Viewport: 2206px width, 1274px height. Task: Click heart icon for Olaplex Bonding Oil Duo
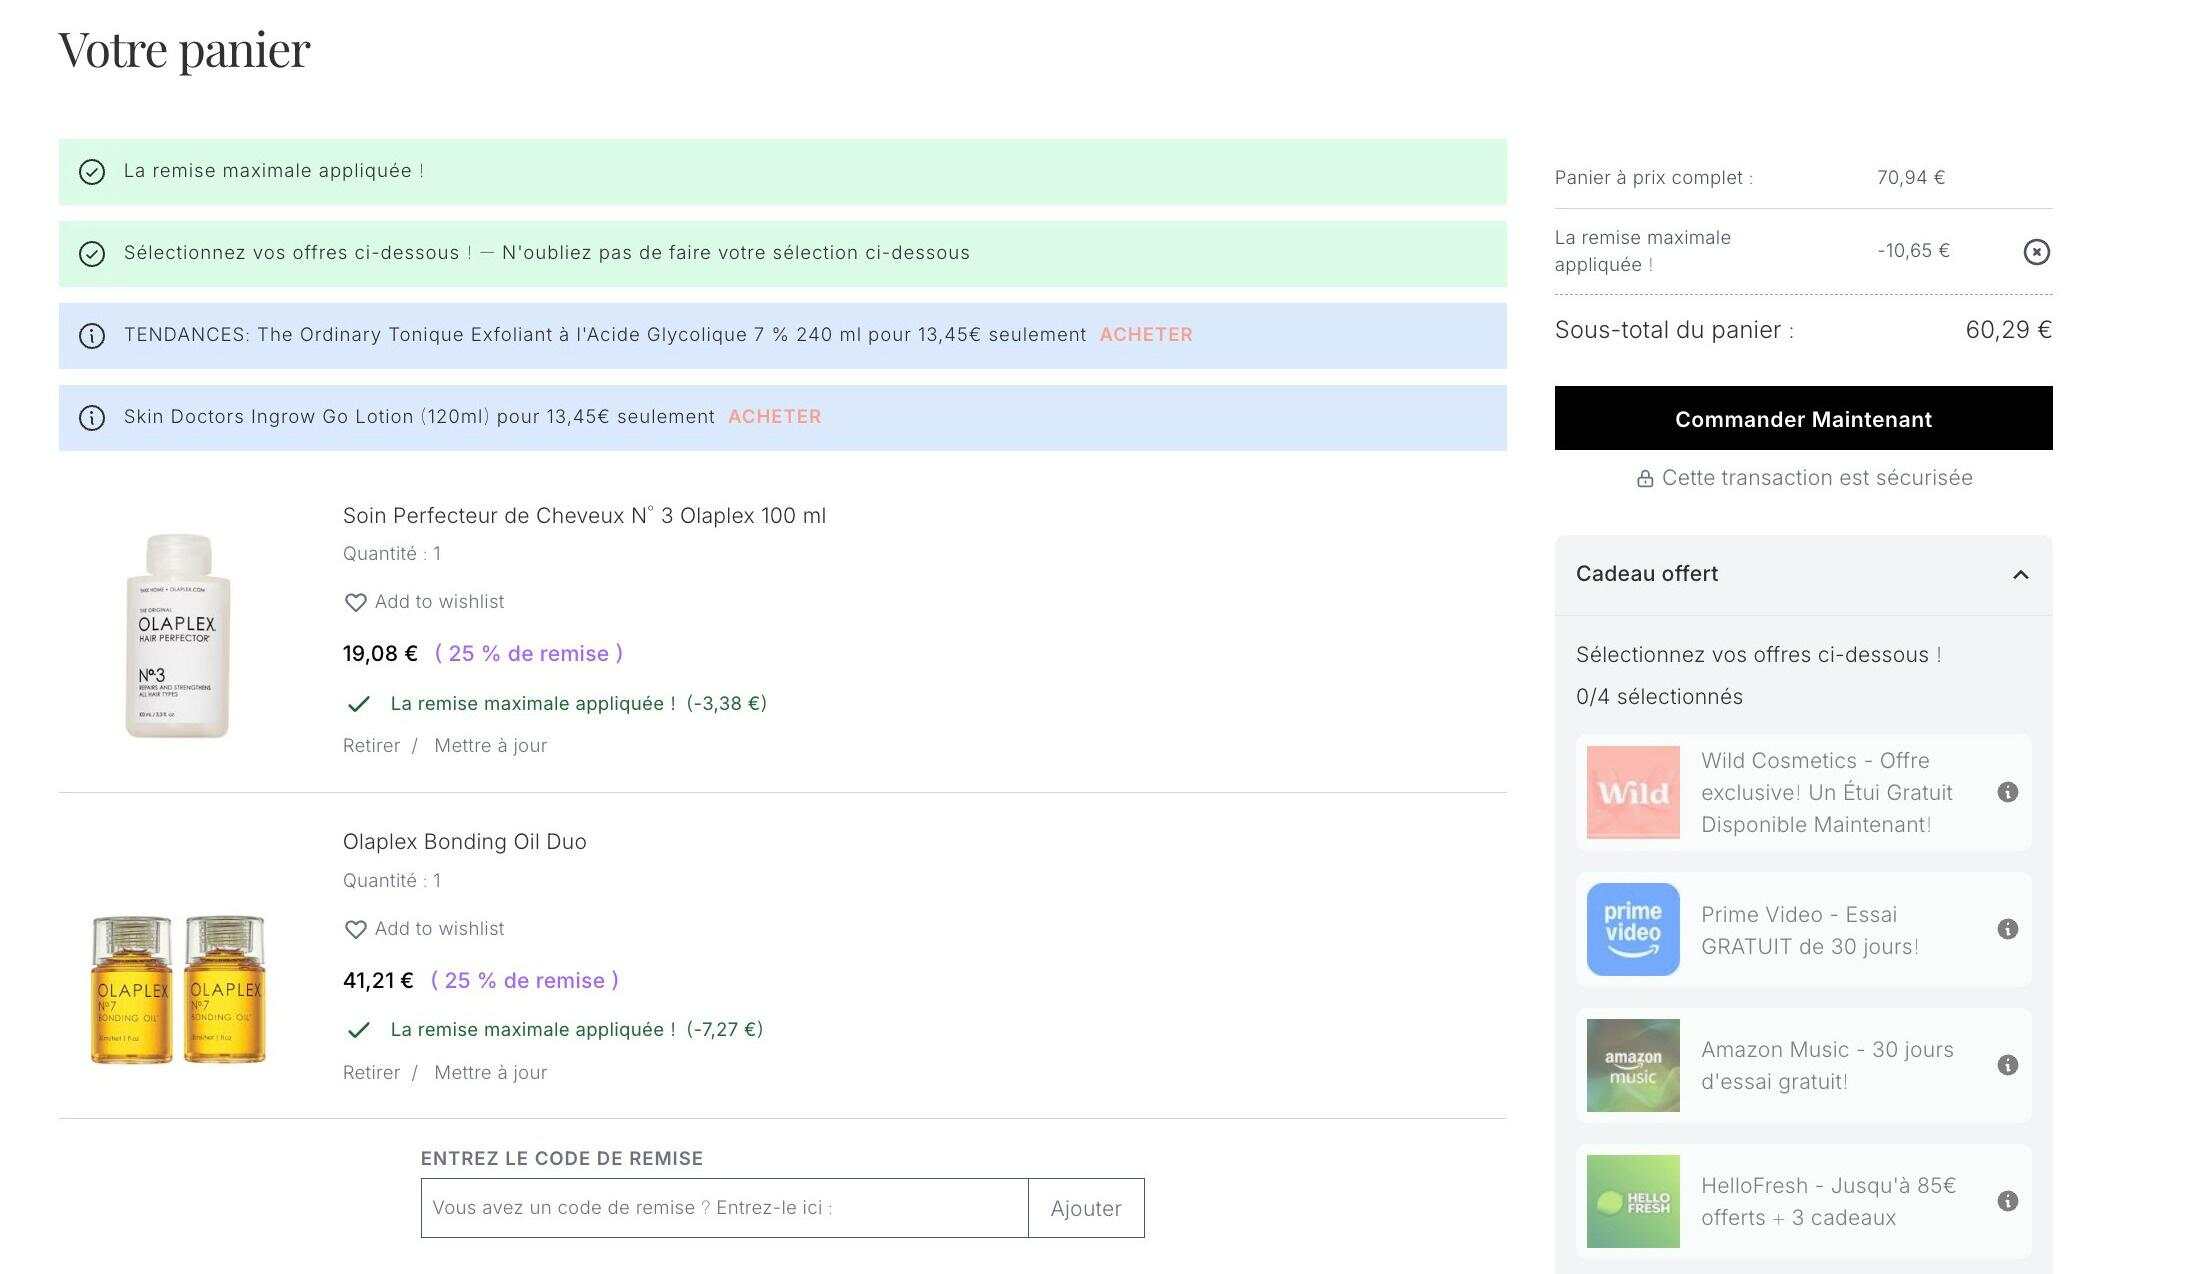355,930
